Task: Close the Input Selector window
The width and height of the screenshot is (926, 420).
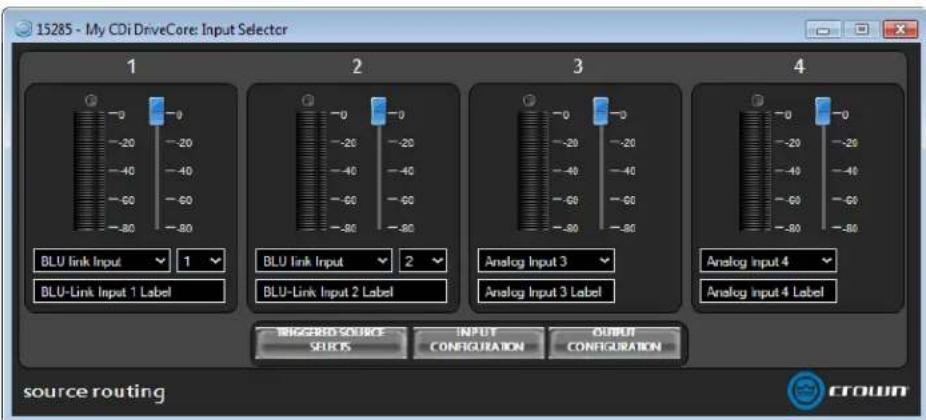Action: click(x=901, y=30)
